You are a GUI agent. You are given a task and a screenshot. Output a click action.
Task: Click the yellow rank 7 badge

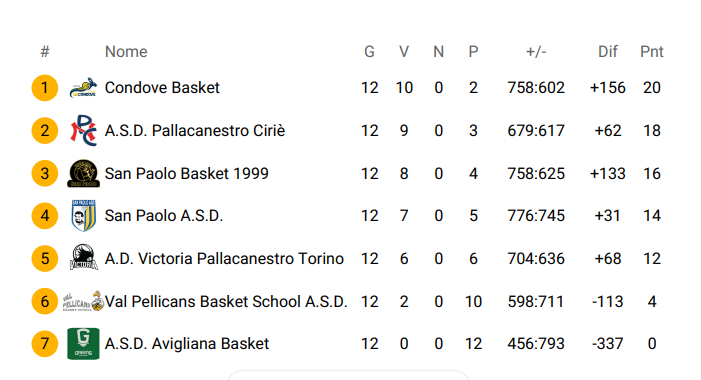tap(45, 343)
